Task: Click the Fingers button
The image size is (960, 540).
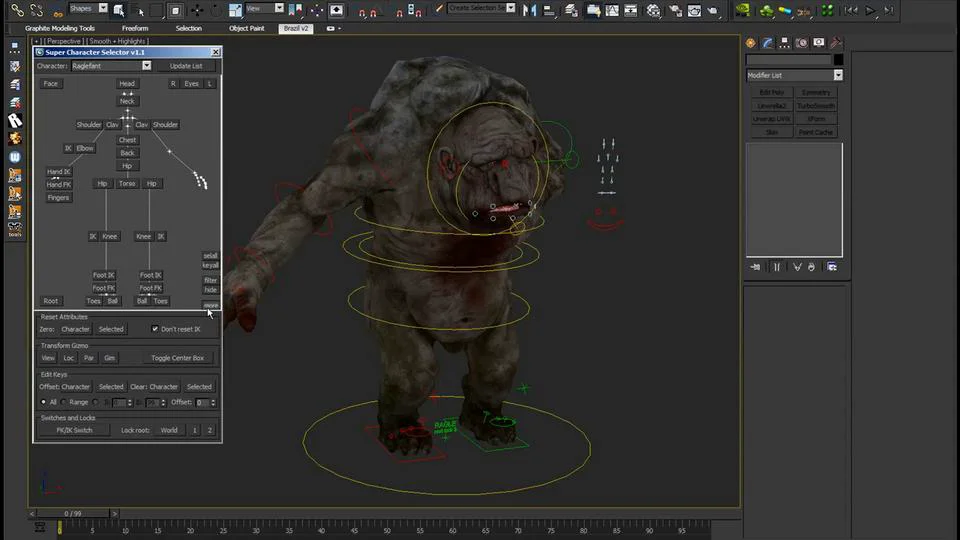Action: click(x=58, y=197)
